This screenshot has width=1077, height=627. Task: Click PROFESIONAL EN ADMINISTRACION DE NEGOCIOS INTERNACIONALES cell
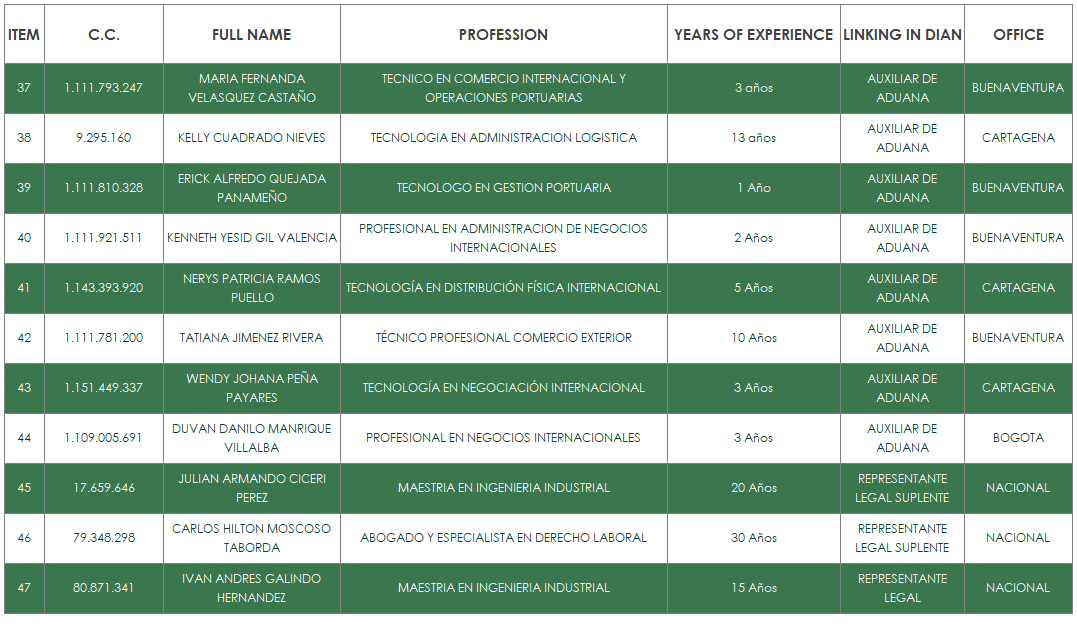pos(503,238)
